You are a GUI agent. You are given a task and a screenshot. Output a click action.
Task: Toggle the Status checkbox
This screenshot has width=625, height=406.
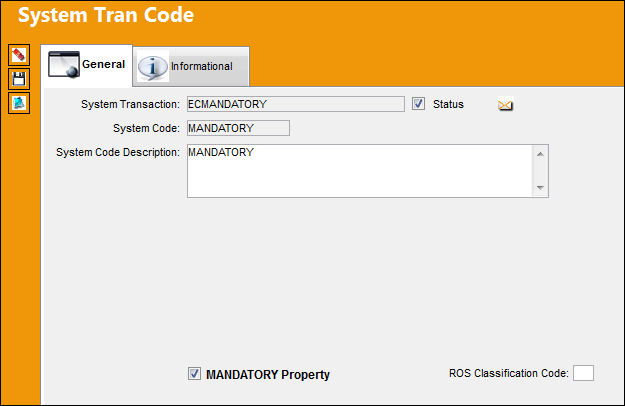tap(418, 104)
